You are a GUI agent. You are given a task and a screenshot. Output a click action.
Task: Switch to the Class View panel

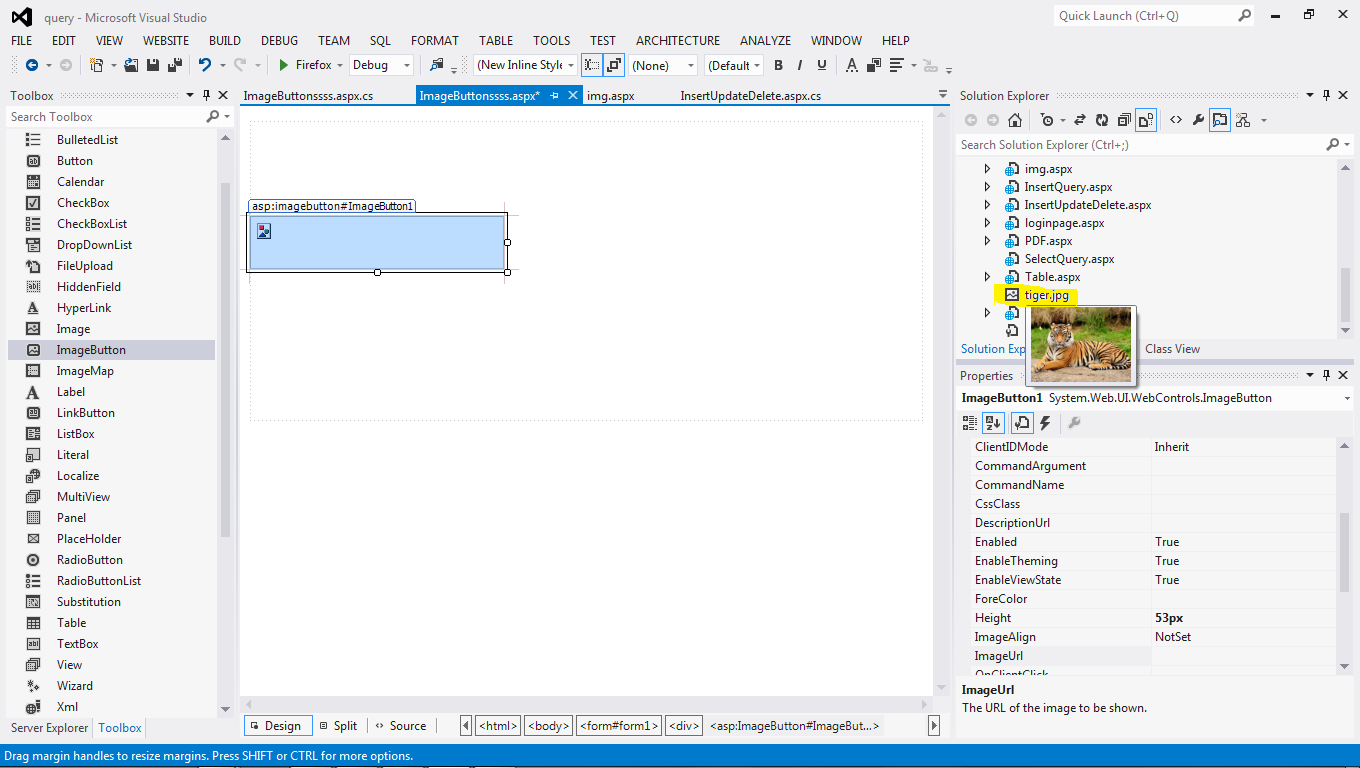1172,348
